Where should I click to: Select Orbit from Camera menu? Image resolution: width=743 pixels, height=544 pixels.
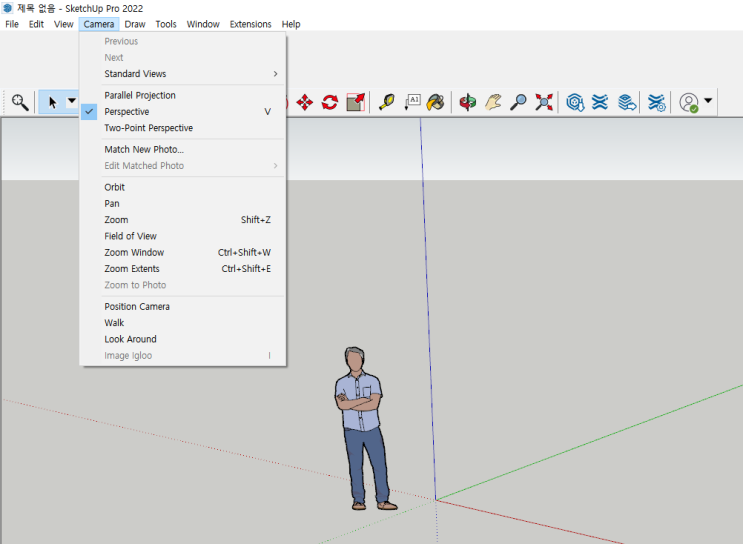(x=183, y=187)
